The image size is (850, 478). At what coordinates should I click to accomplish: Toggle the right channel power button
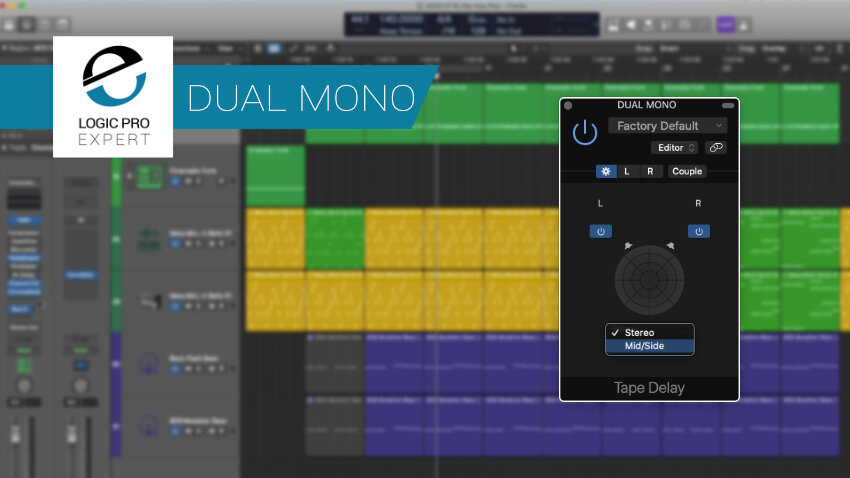point(699,231)
